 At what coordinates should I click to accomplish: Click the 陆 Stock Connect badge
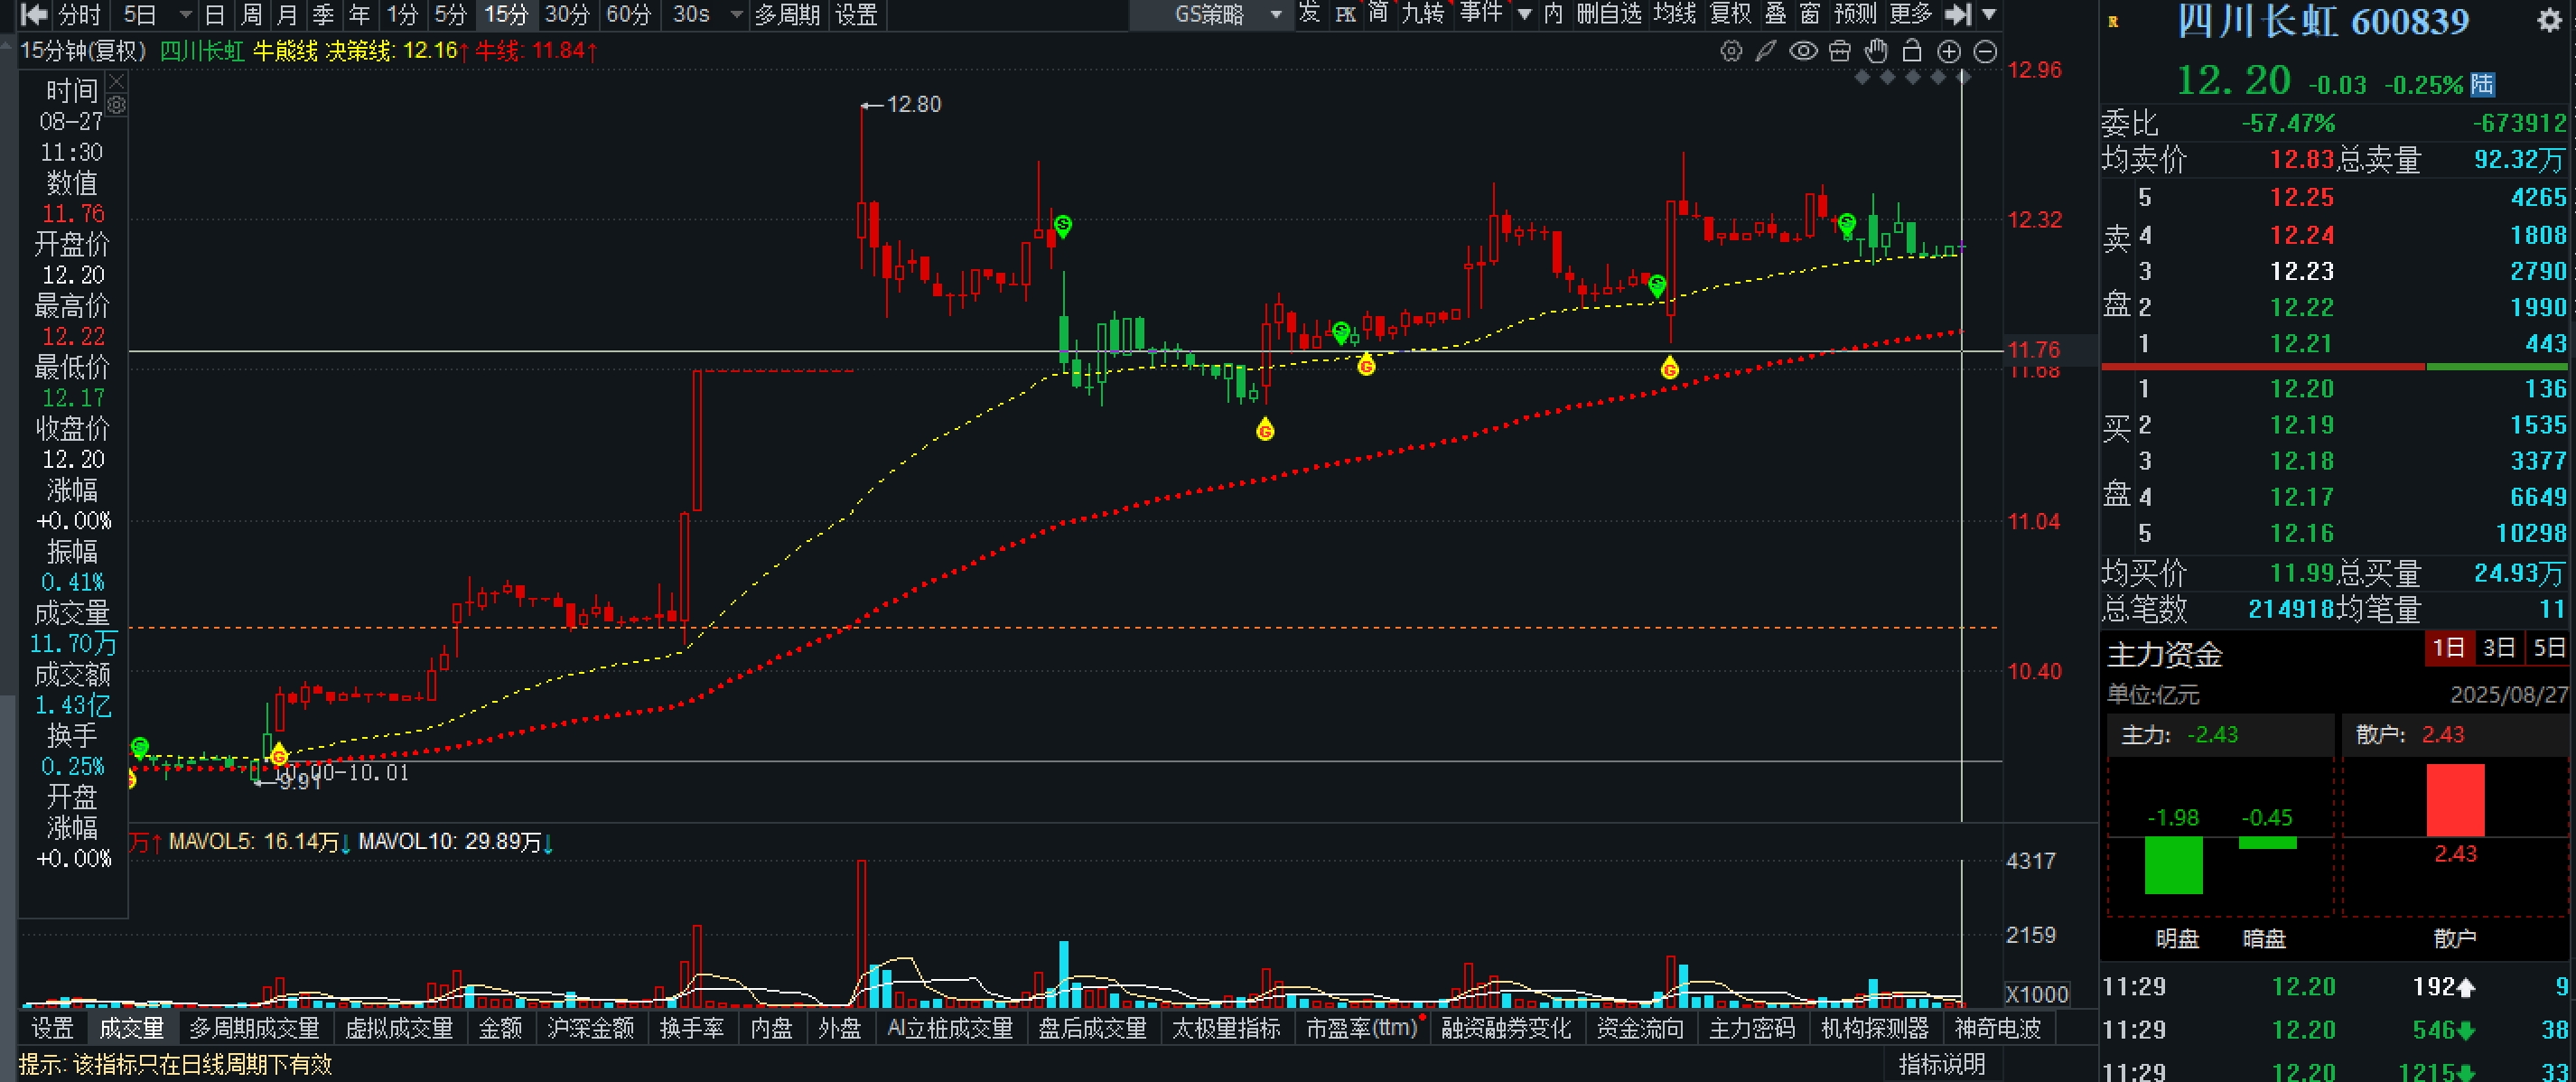pos(2482,85)
